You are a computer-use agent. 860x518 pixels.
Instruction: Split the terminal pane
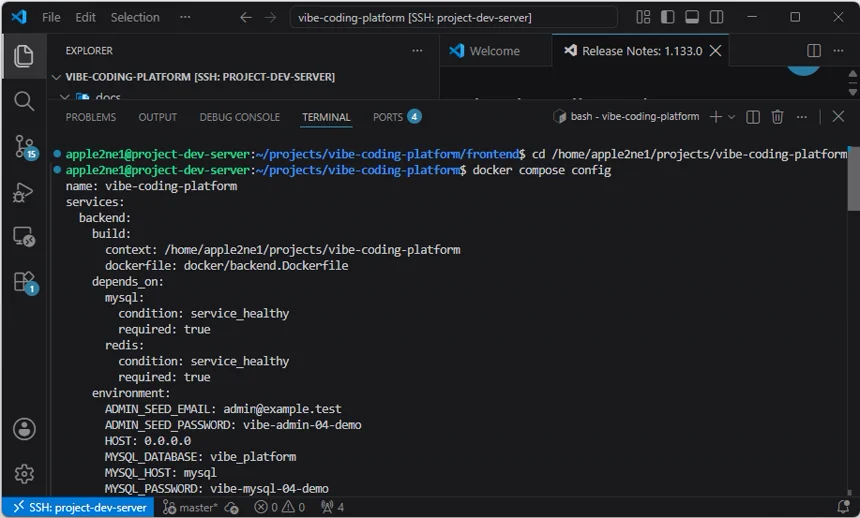(x=753, y=117)
